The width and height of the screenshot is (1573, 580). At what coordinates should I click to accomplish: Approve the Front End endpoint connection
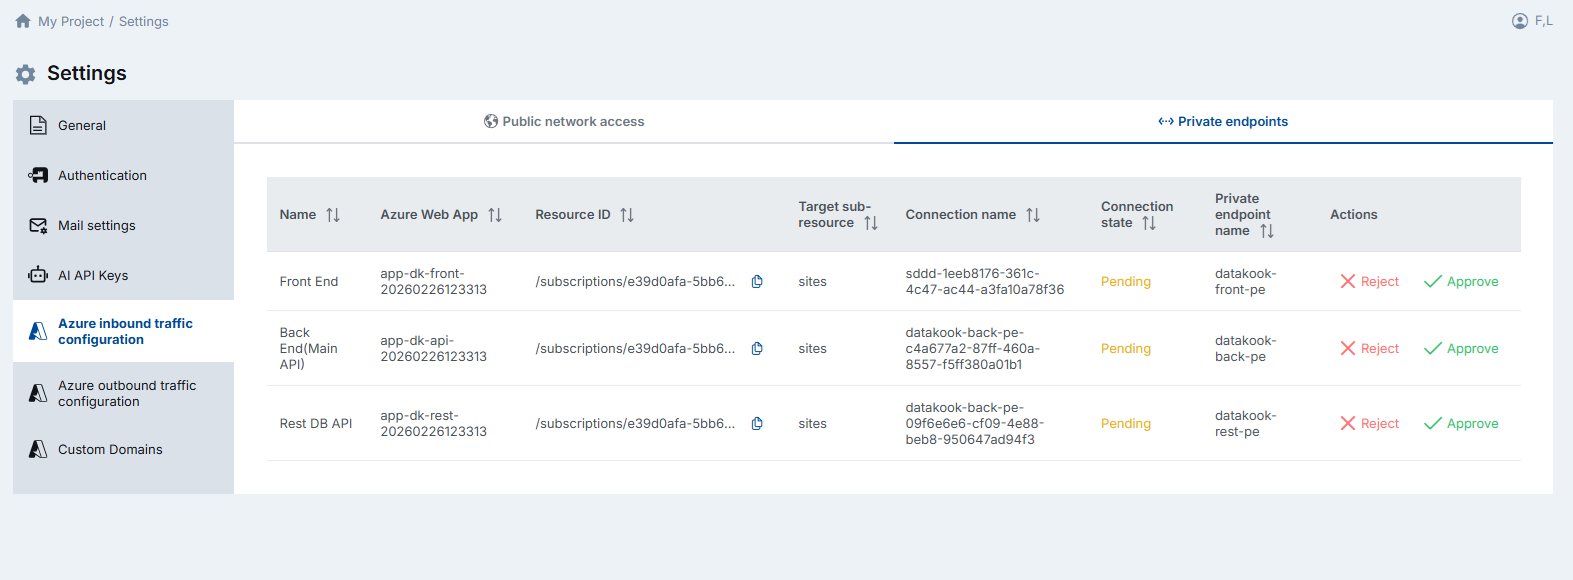point(1461,281)
